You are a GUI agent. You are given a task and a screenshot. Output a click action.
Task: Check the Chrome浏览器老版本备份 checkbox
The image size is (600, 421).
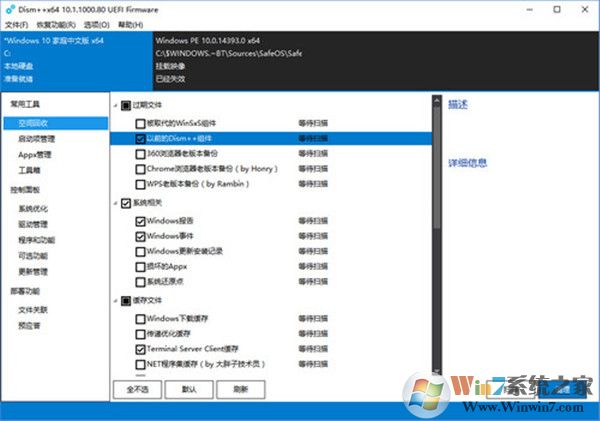click(140, 169)
